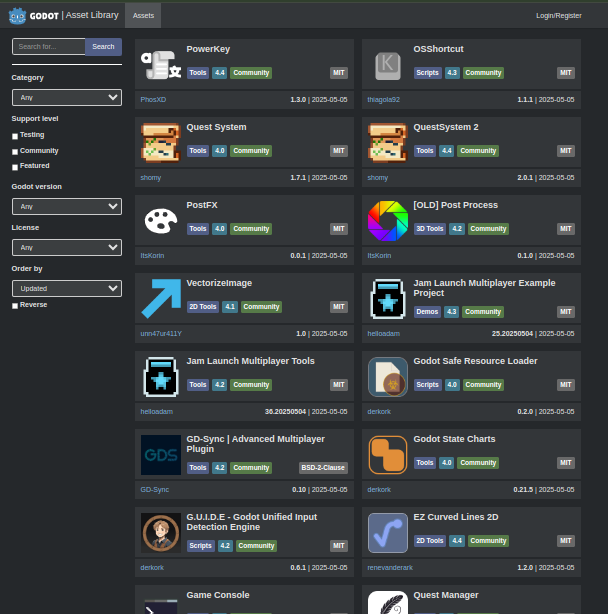
Task: Open Godot Safe Resource Loader icon
Action: point(388,376)
